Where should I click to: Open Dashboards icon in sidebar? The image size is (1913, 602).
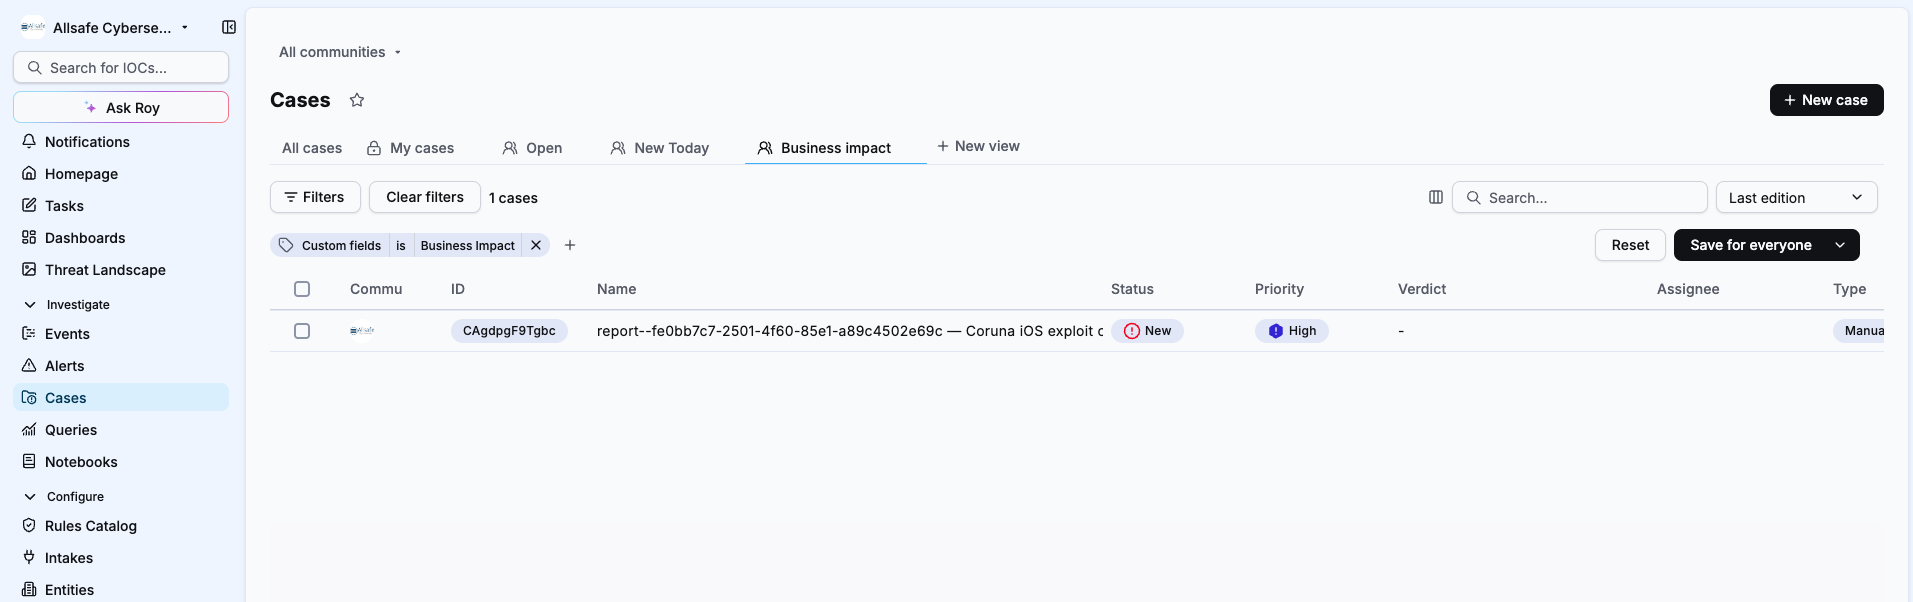[29, 237]
